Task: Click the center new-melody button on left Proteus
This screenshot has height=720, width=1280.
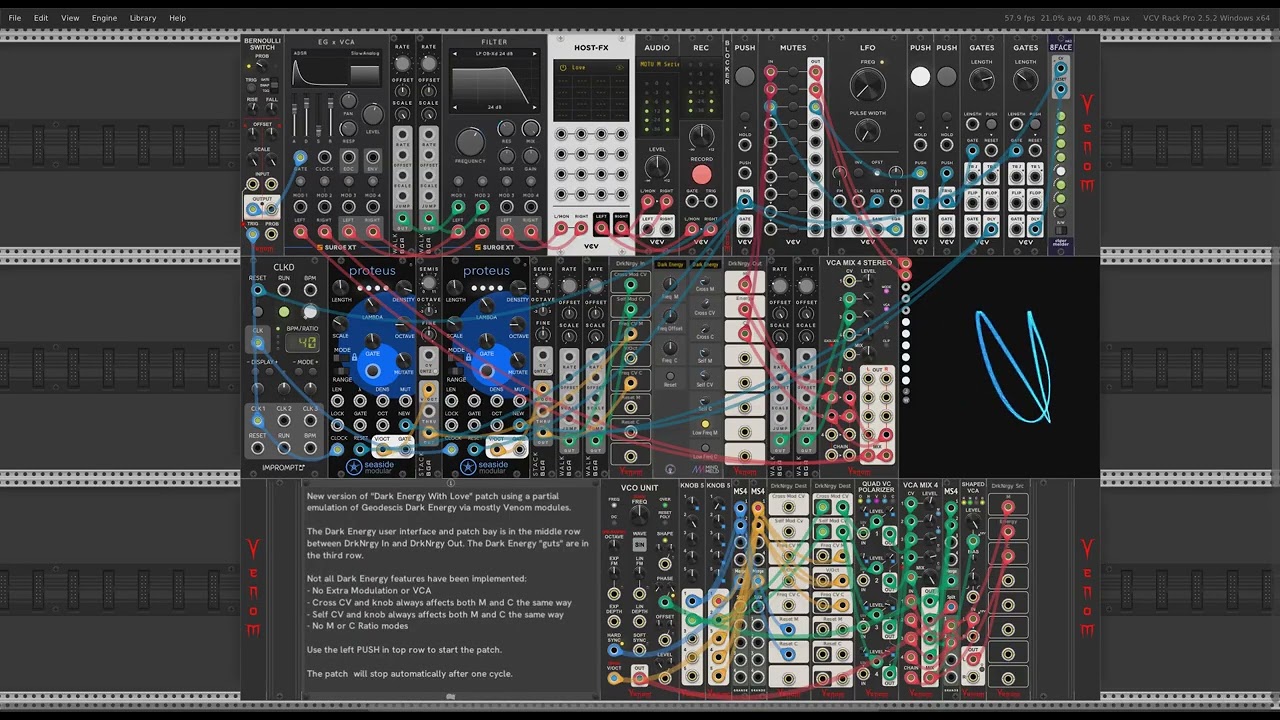Action: (372, 371)
